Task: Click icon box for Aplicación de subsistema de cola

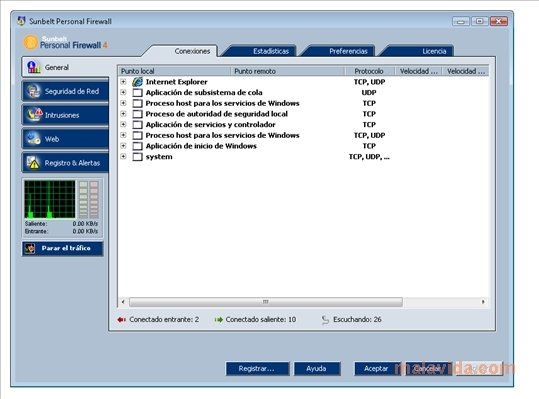Action: [x=138, y=93]
